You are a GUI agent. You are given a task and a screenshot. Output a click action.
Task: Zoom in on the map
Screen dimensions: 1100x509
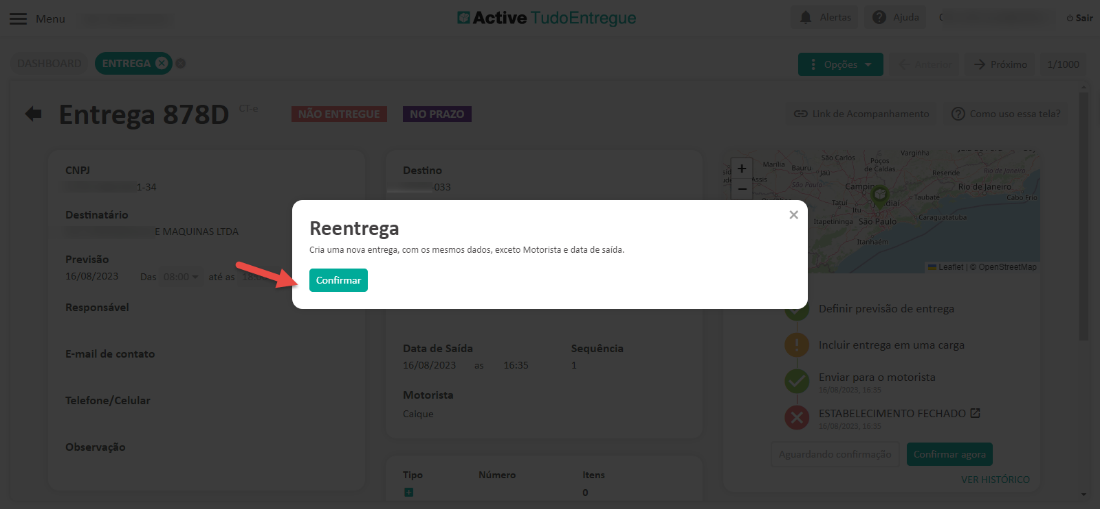(x=741, y=169)
